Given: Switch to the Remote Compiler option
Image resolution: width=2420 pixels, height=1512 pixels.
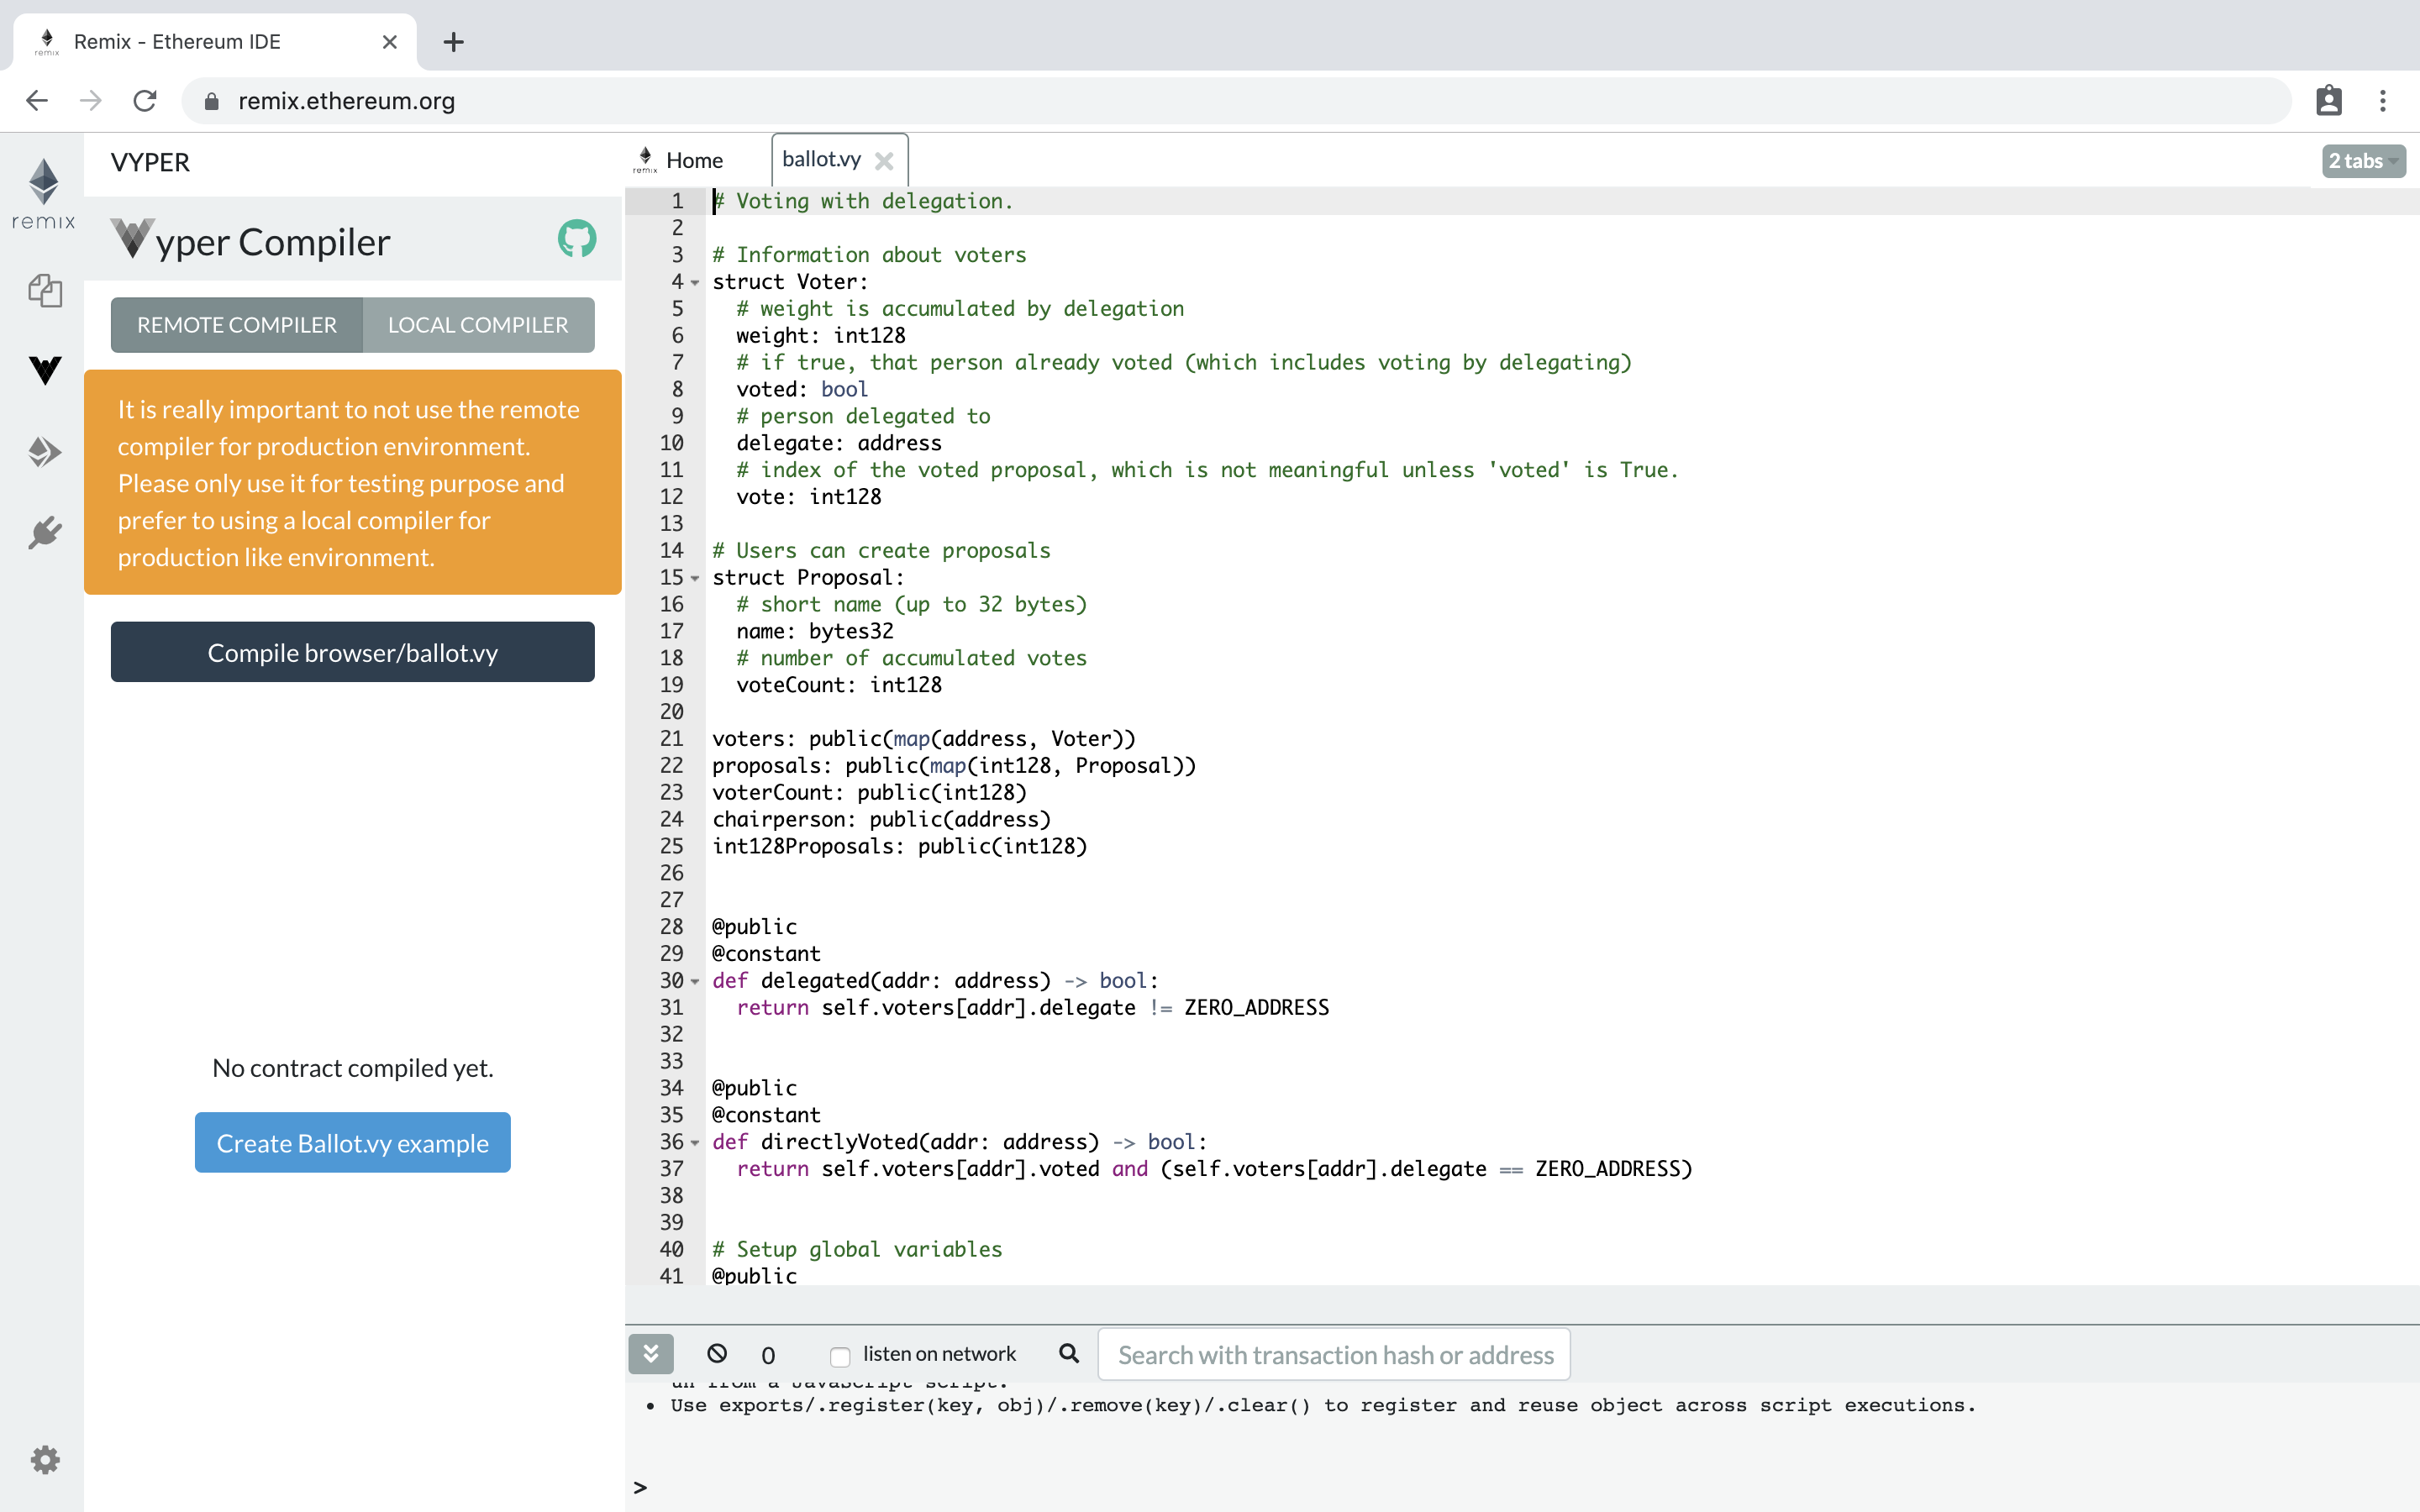Looking at the screenshot, I should (237, 325).
